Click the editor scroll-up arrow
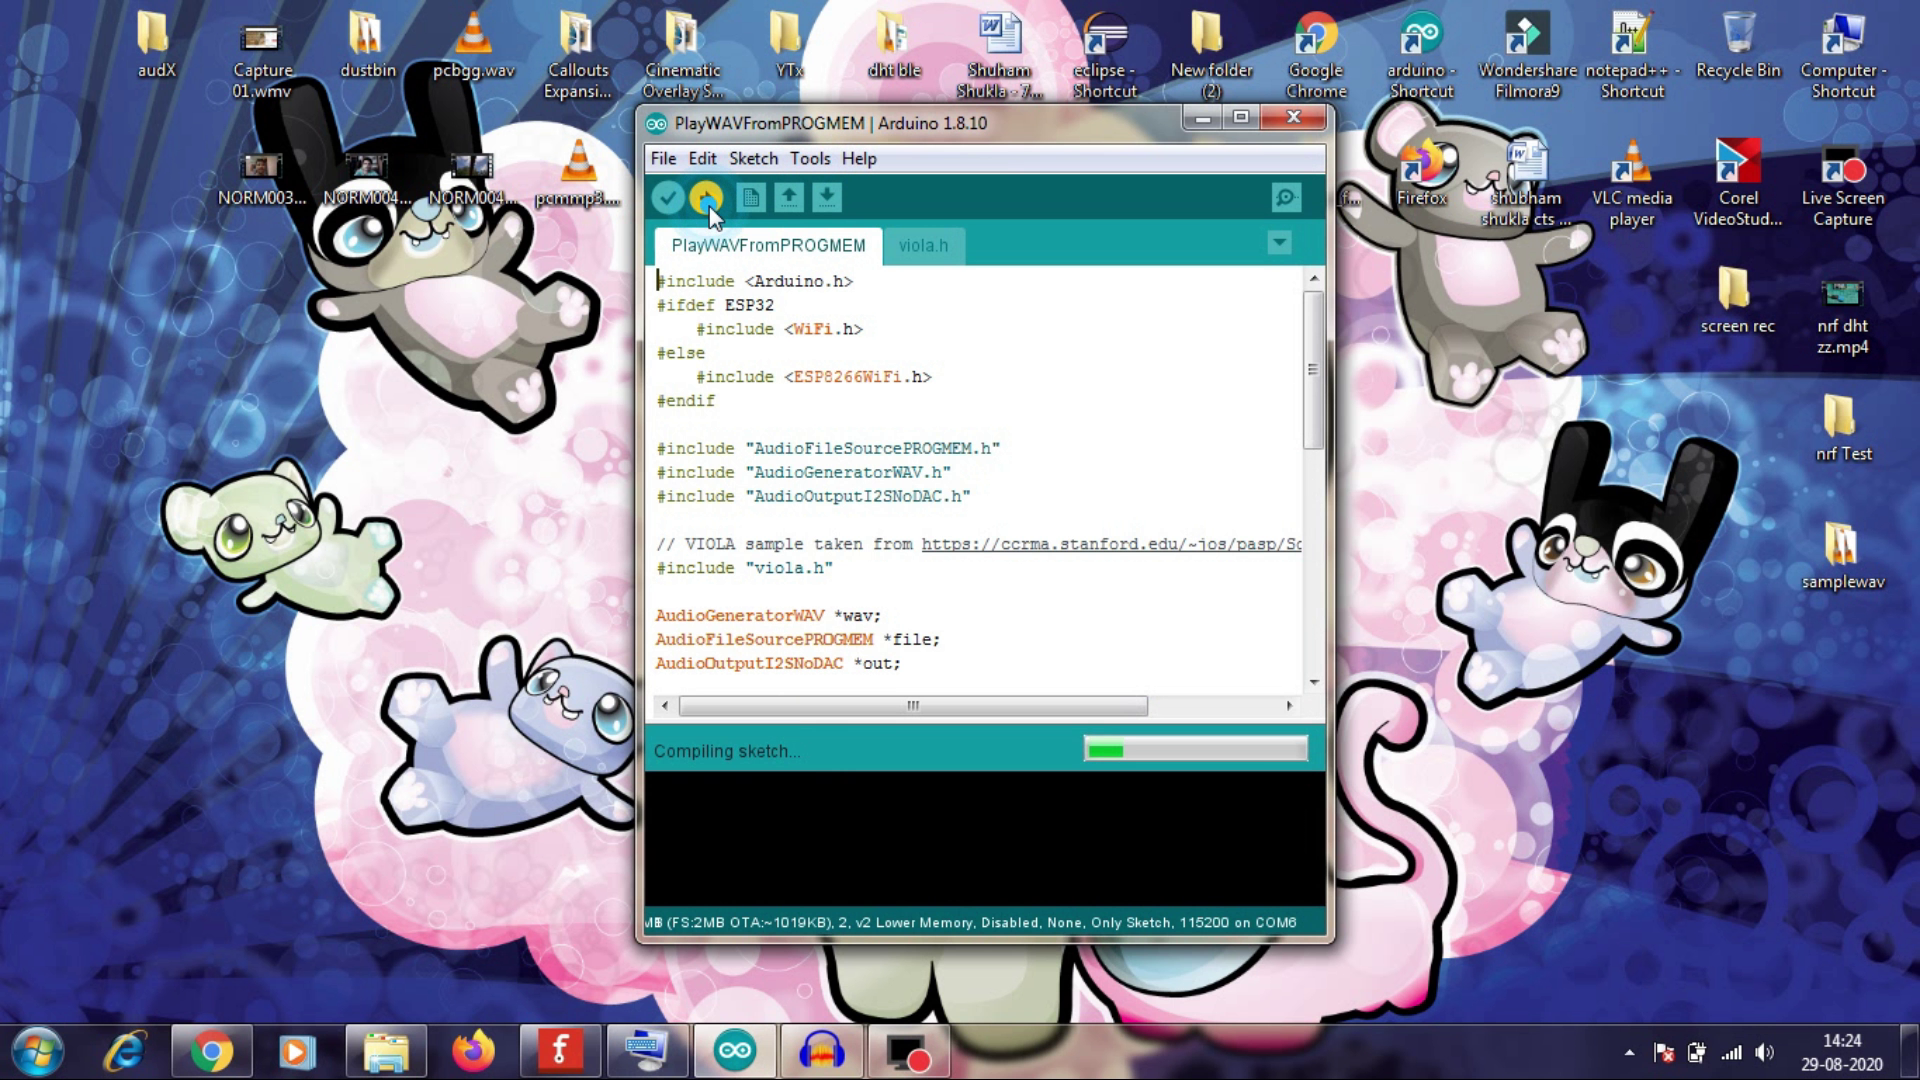Viewport: 1920px width, 1080px height. pos(1314,278)
